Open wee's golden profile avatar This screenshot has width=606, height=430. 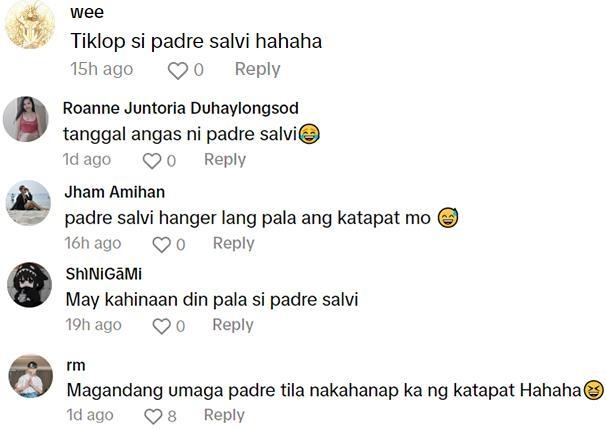(30, 24)
